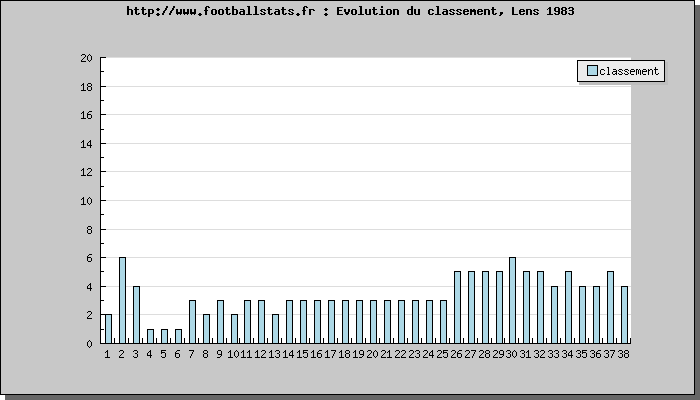Click the x-axis label 1
This screenshot has width=700, height=400.
107,354
